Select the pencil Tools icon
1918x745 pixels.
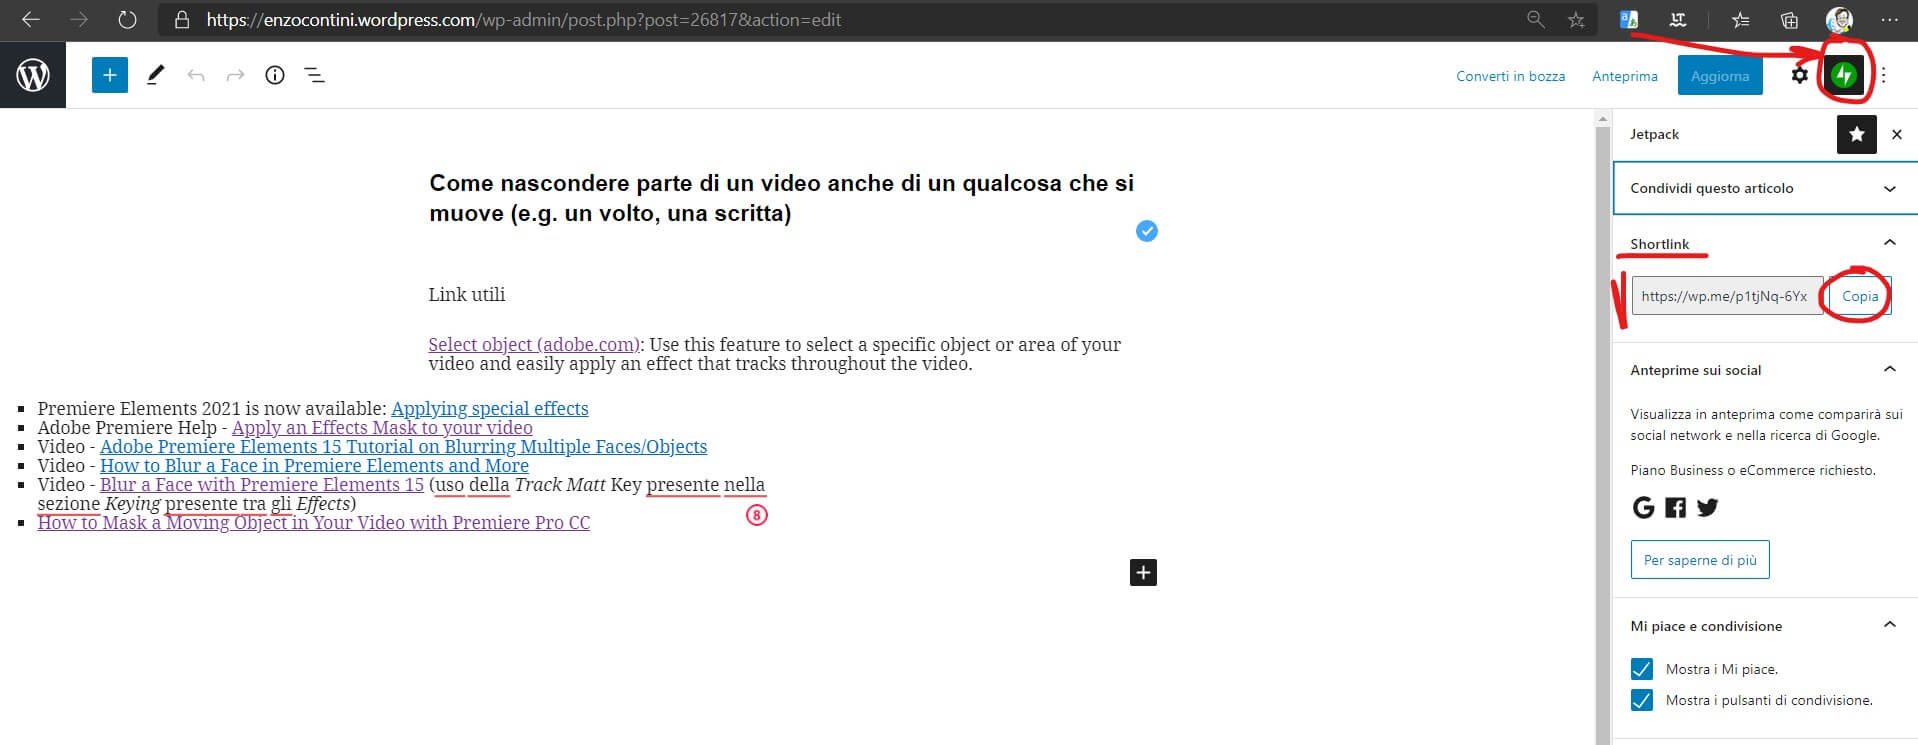click(155, 75)
